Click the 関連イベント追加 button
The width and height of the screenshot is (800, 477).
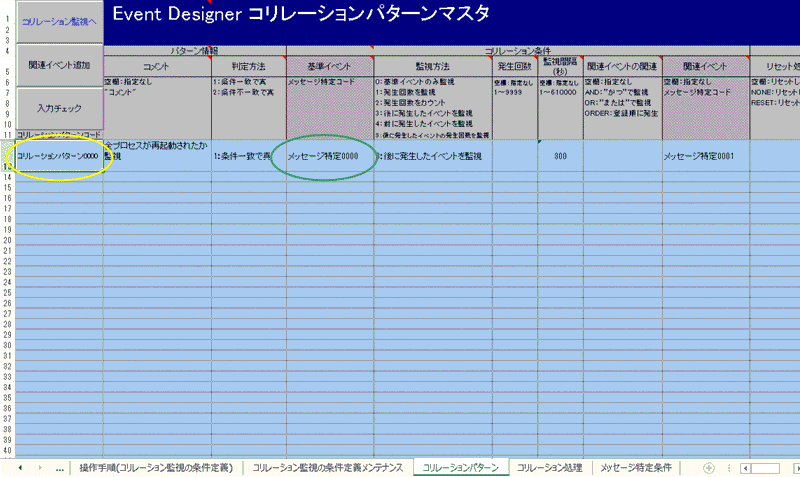coord(60,65)
